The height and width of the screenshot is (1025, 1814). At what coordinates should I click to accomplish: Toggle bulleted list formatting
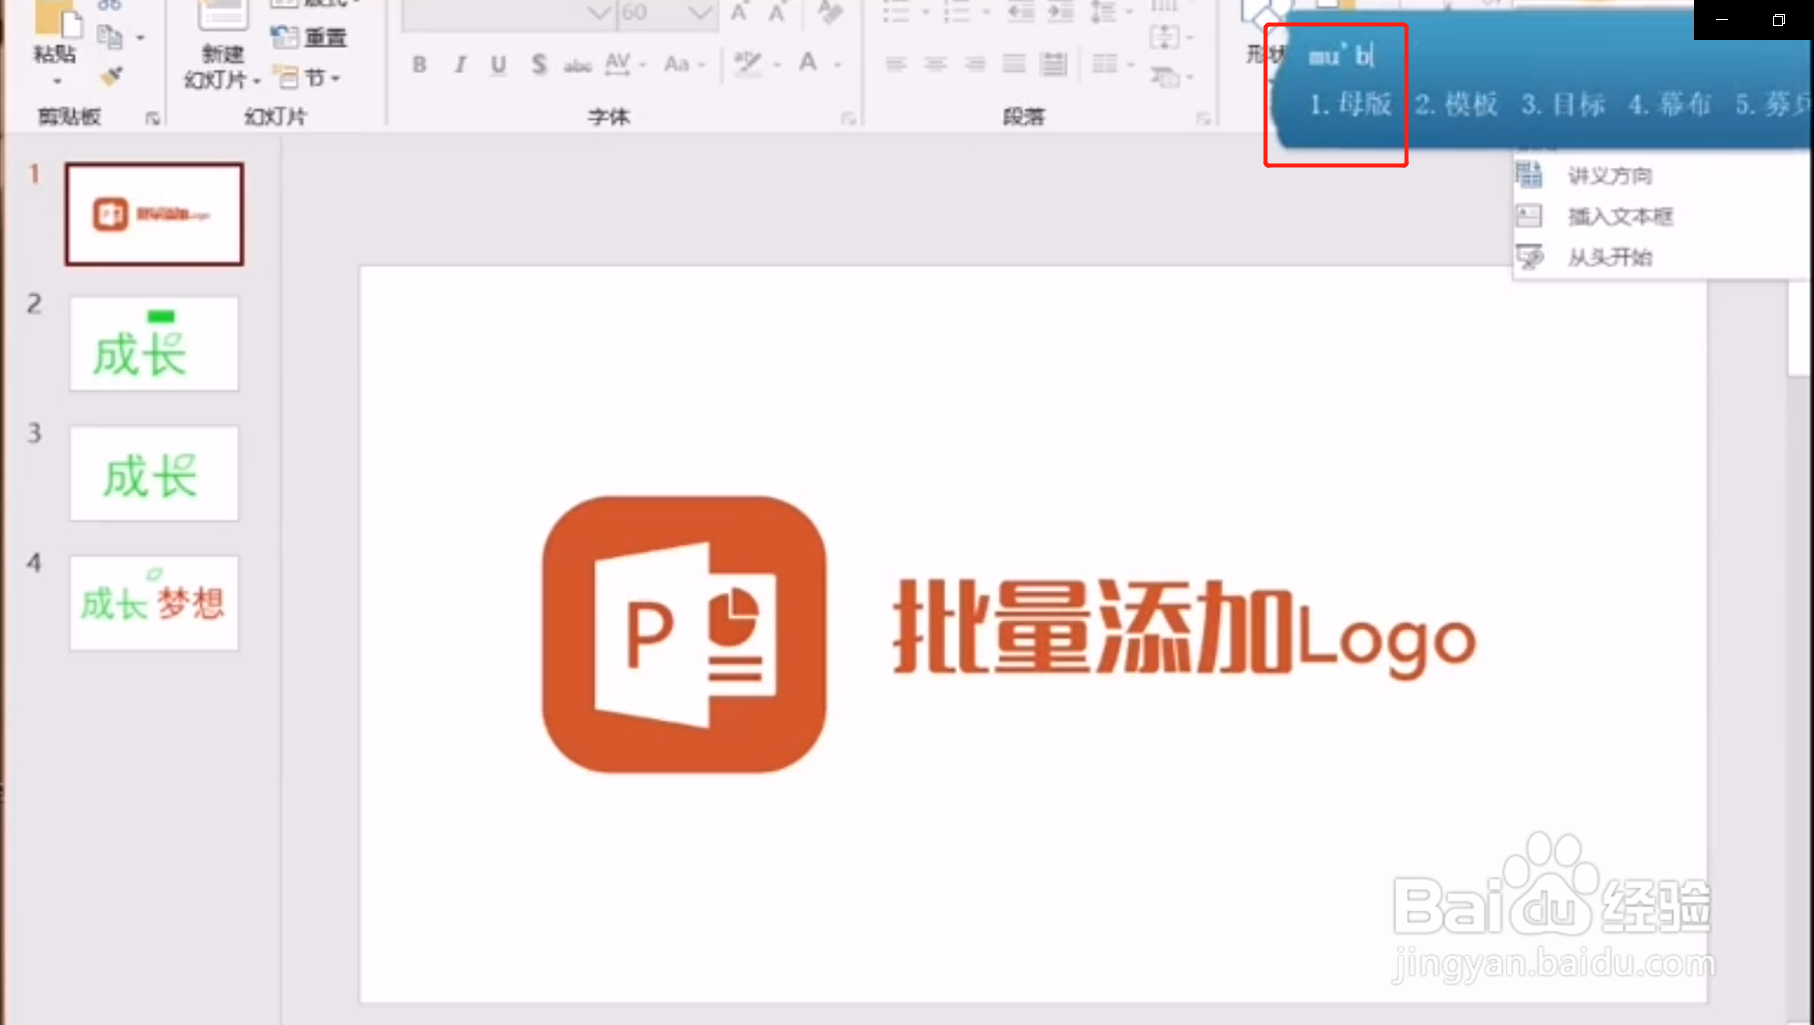(x=897, y=12)
